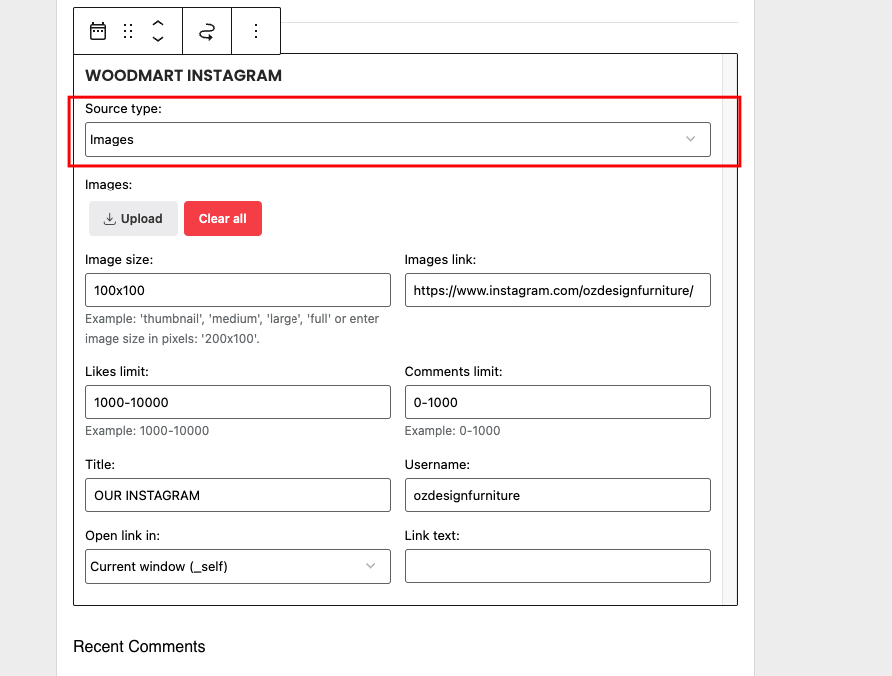Image resolution: width=892 pixels, height=676 pixels.
Task: Click the transform block loop arrow icon
Action: (x=207, y=31)
